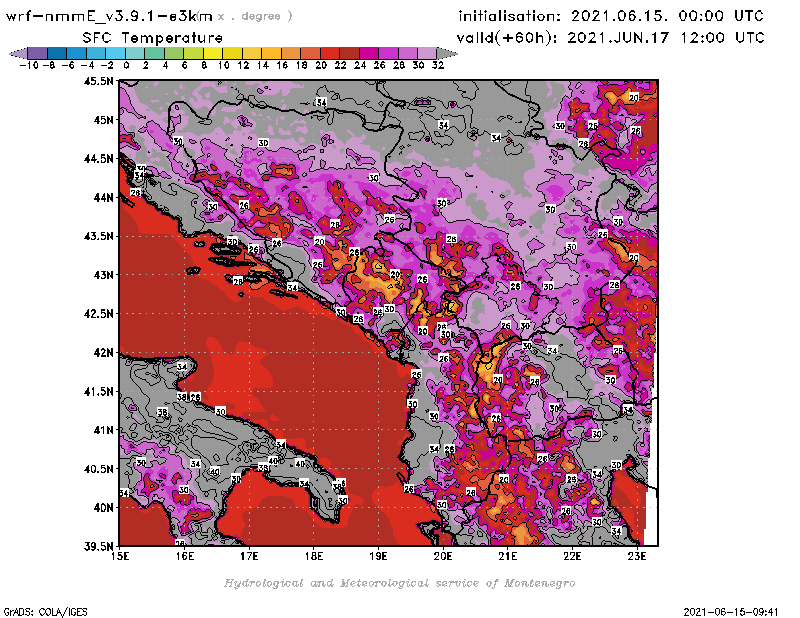This screenshot has width=800, height=618.
Task: Select the '16E' longitude label
Action: click(185, 556)
